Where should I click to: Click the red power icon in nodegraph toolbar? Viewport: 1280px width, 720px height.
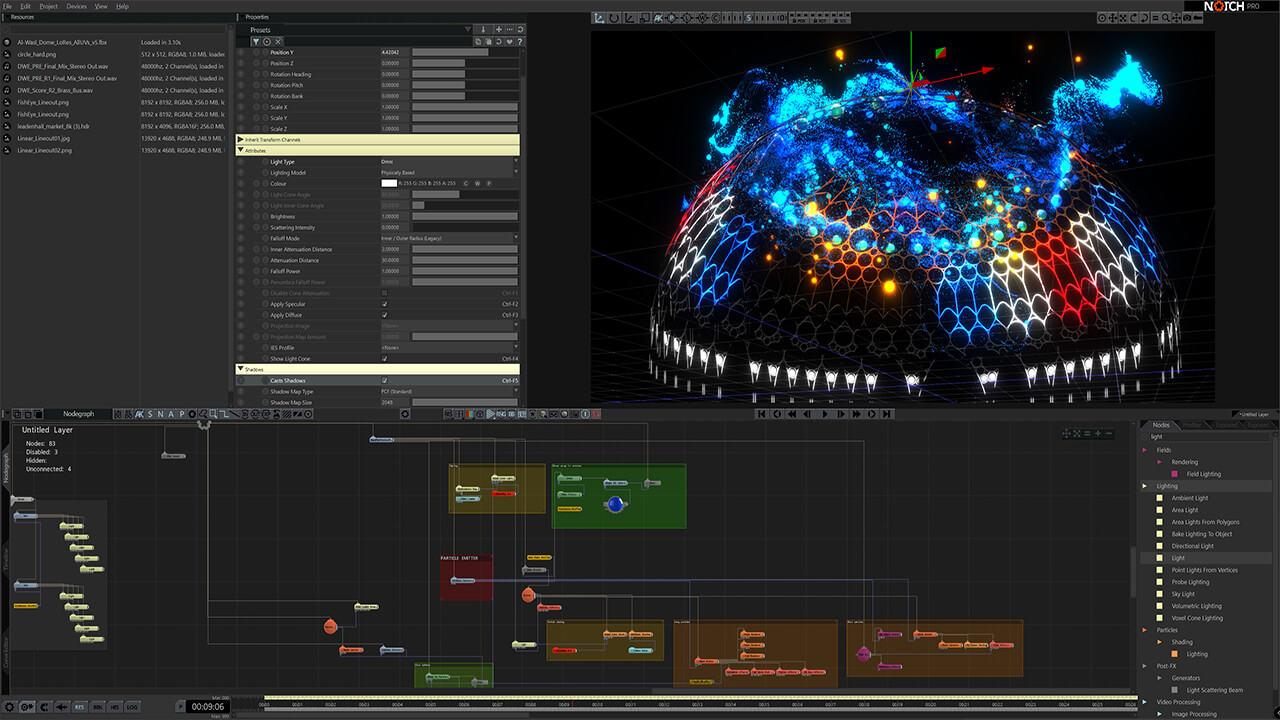[596, 413]
